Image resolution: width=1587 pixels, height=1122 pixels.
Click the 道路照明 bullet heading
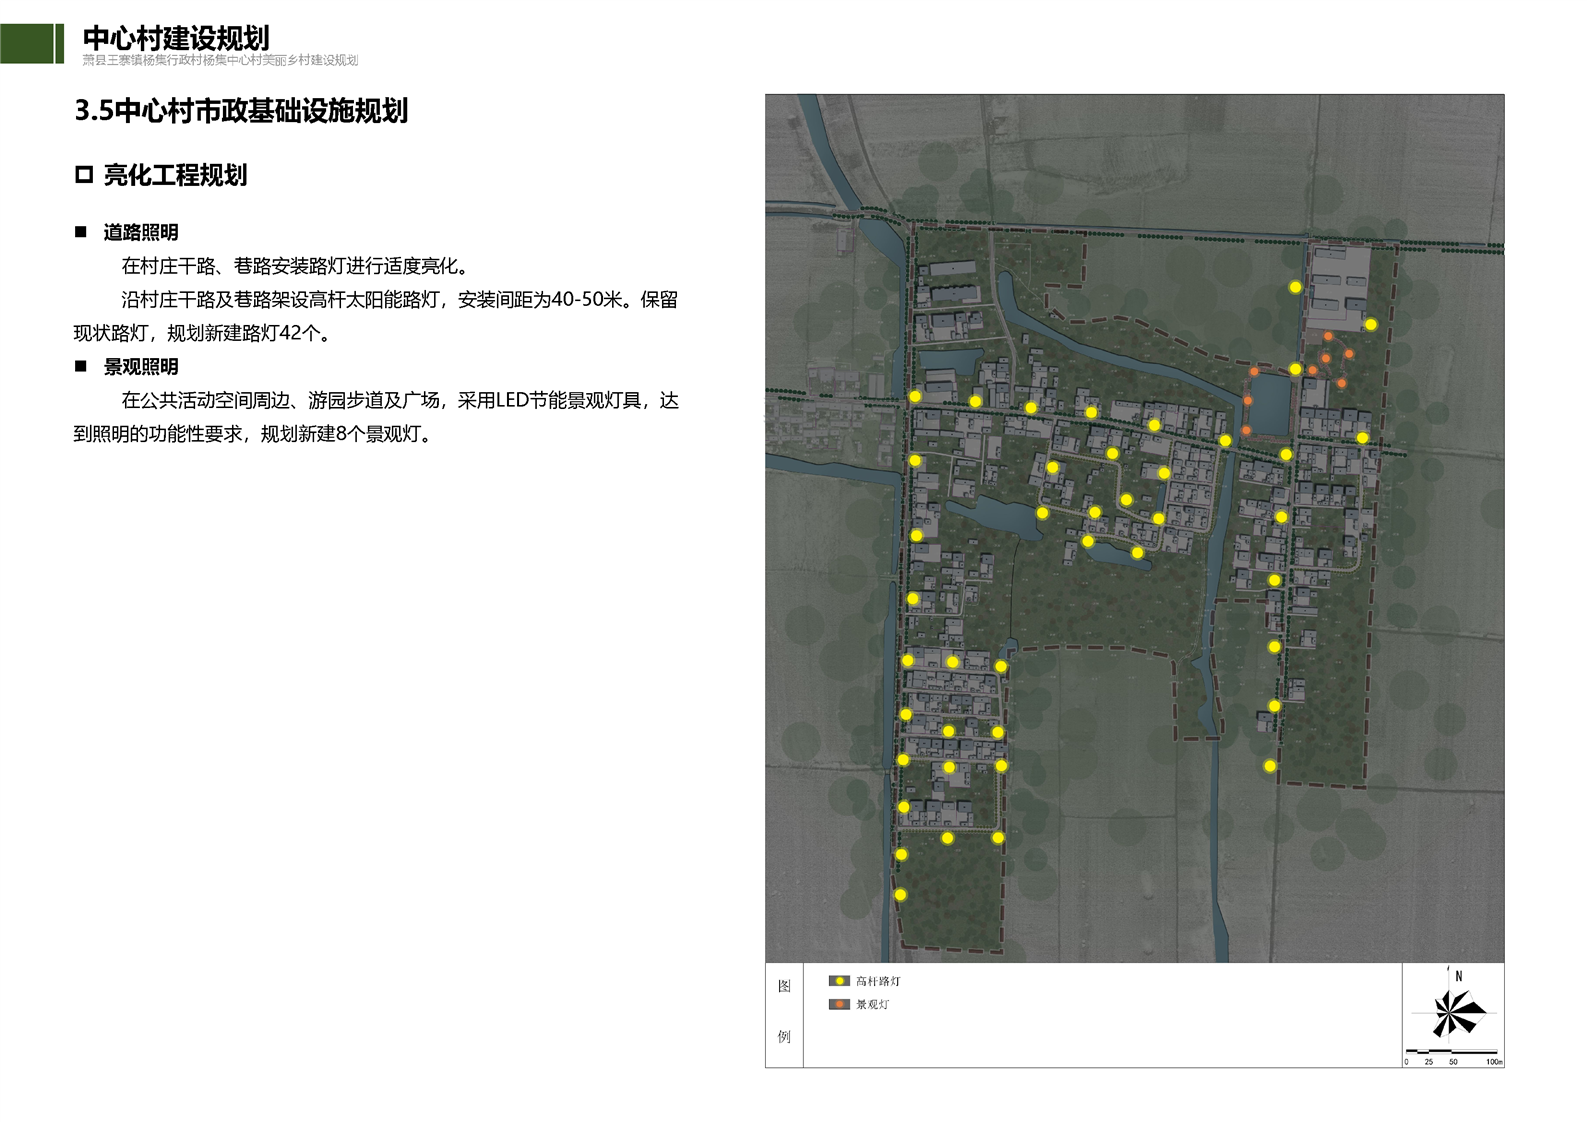tap(141, 232)
